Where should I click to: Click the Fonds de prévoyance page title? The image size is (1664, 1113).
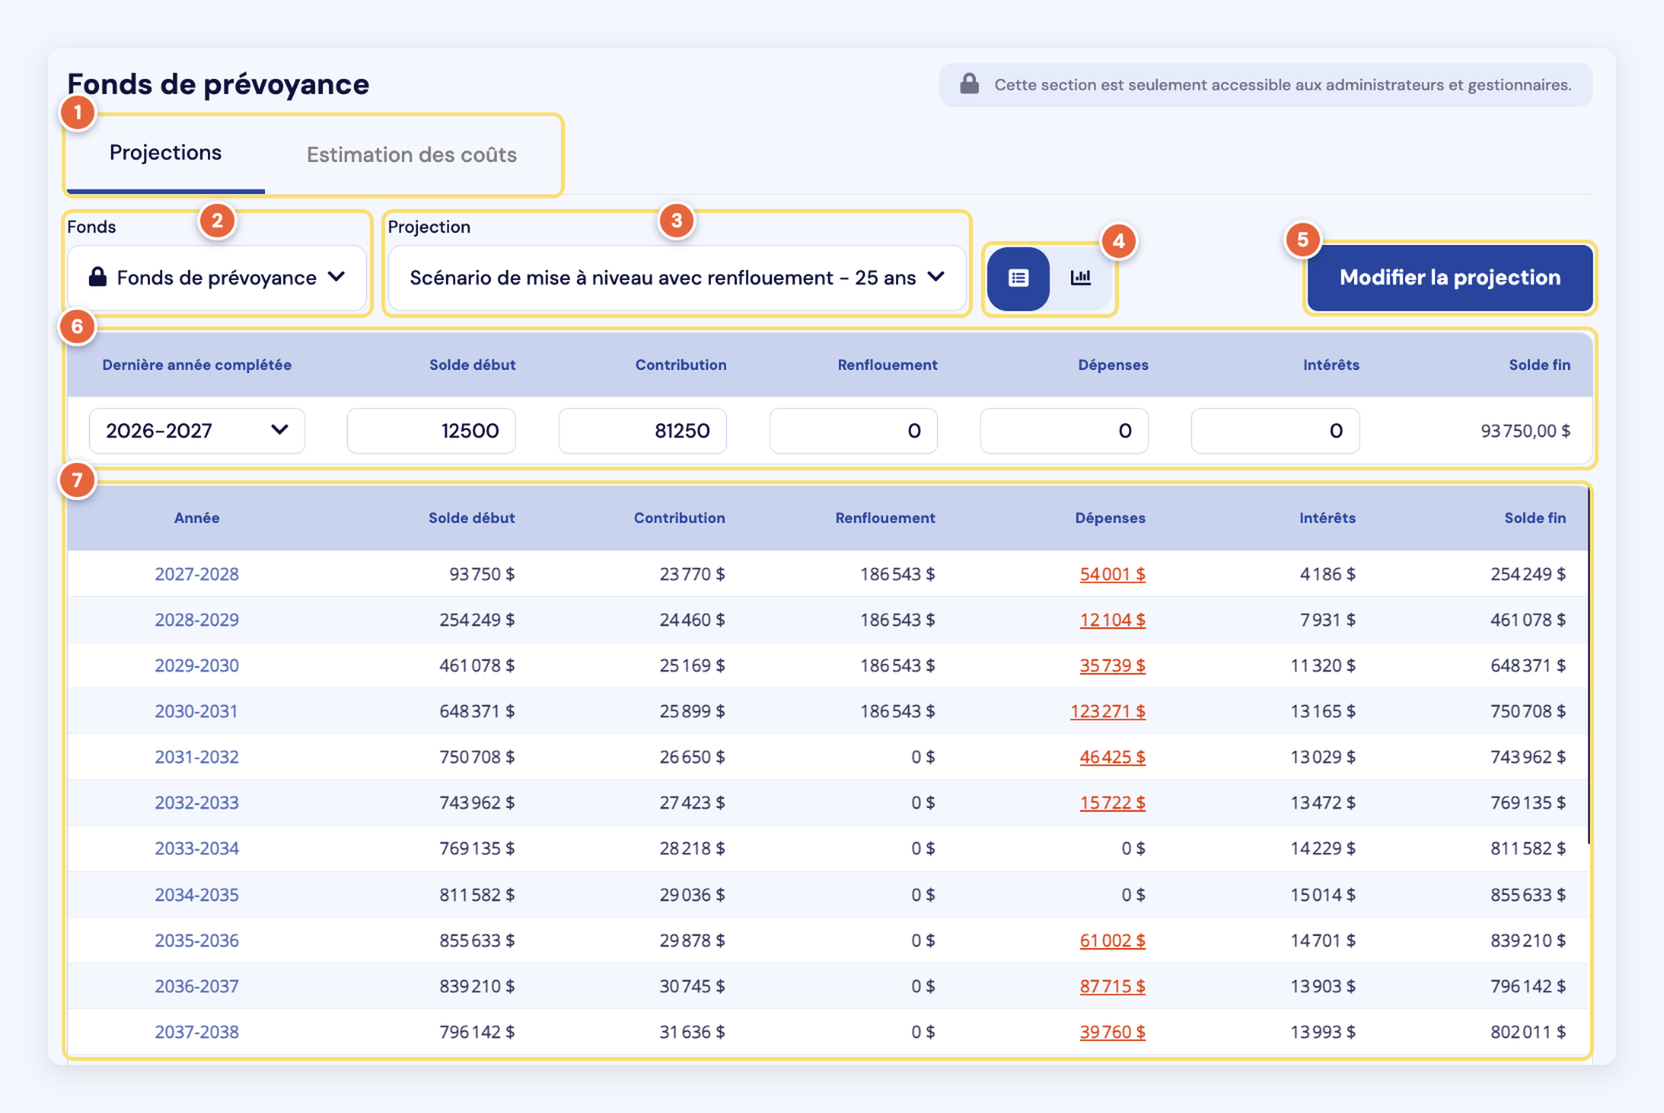[218, 84]
